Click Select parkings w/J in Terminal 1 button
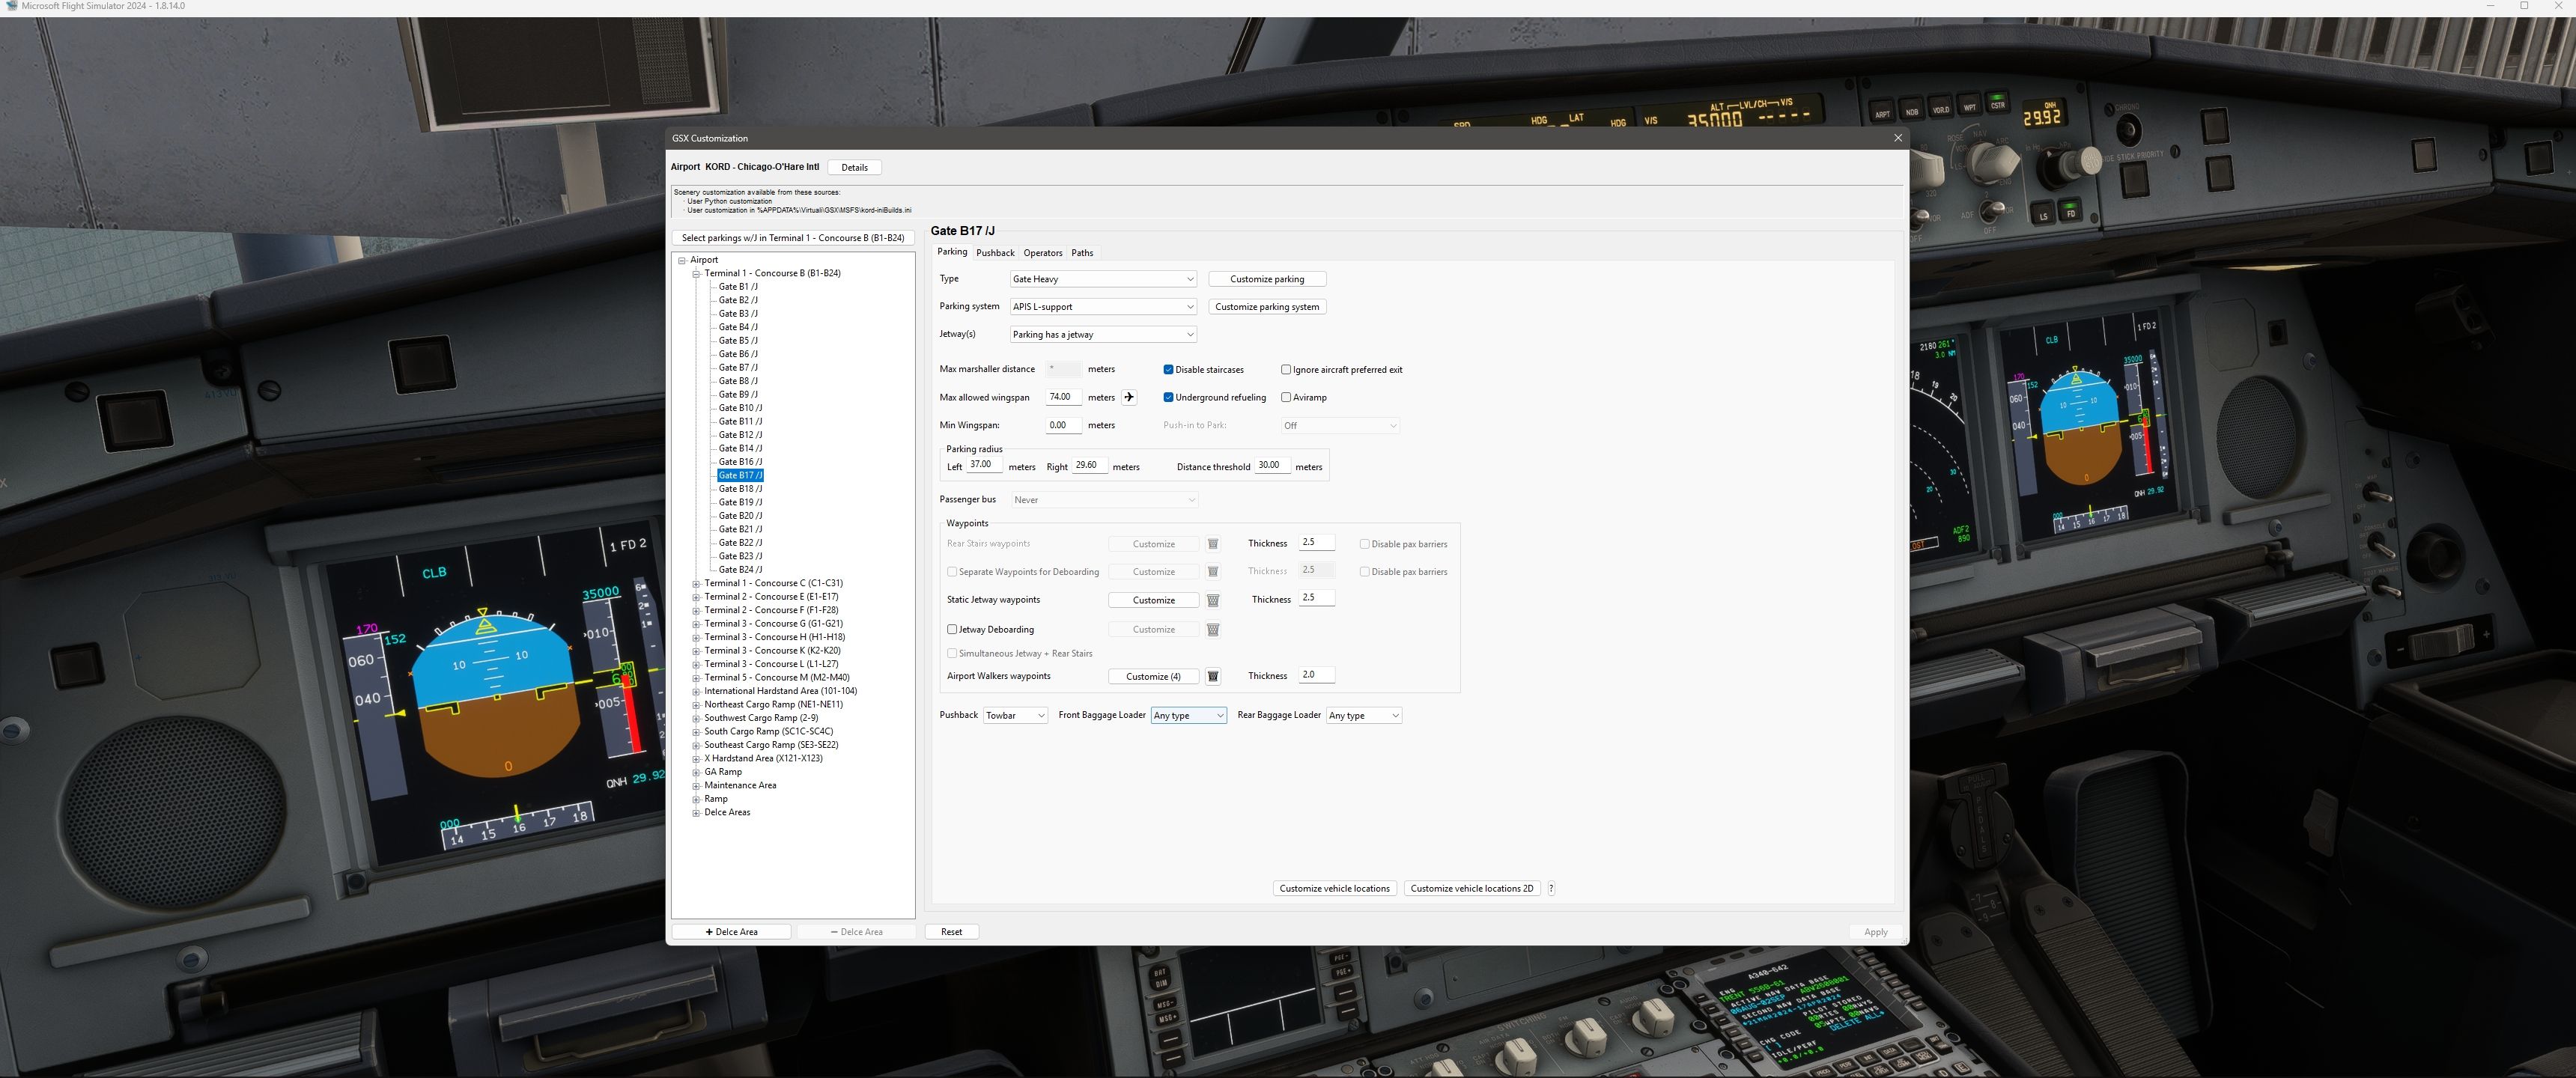Image resolution: width=2576 pixels, height=1078 pixels. pos(793,238)
